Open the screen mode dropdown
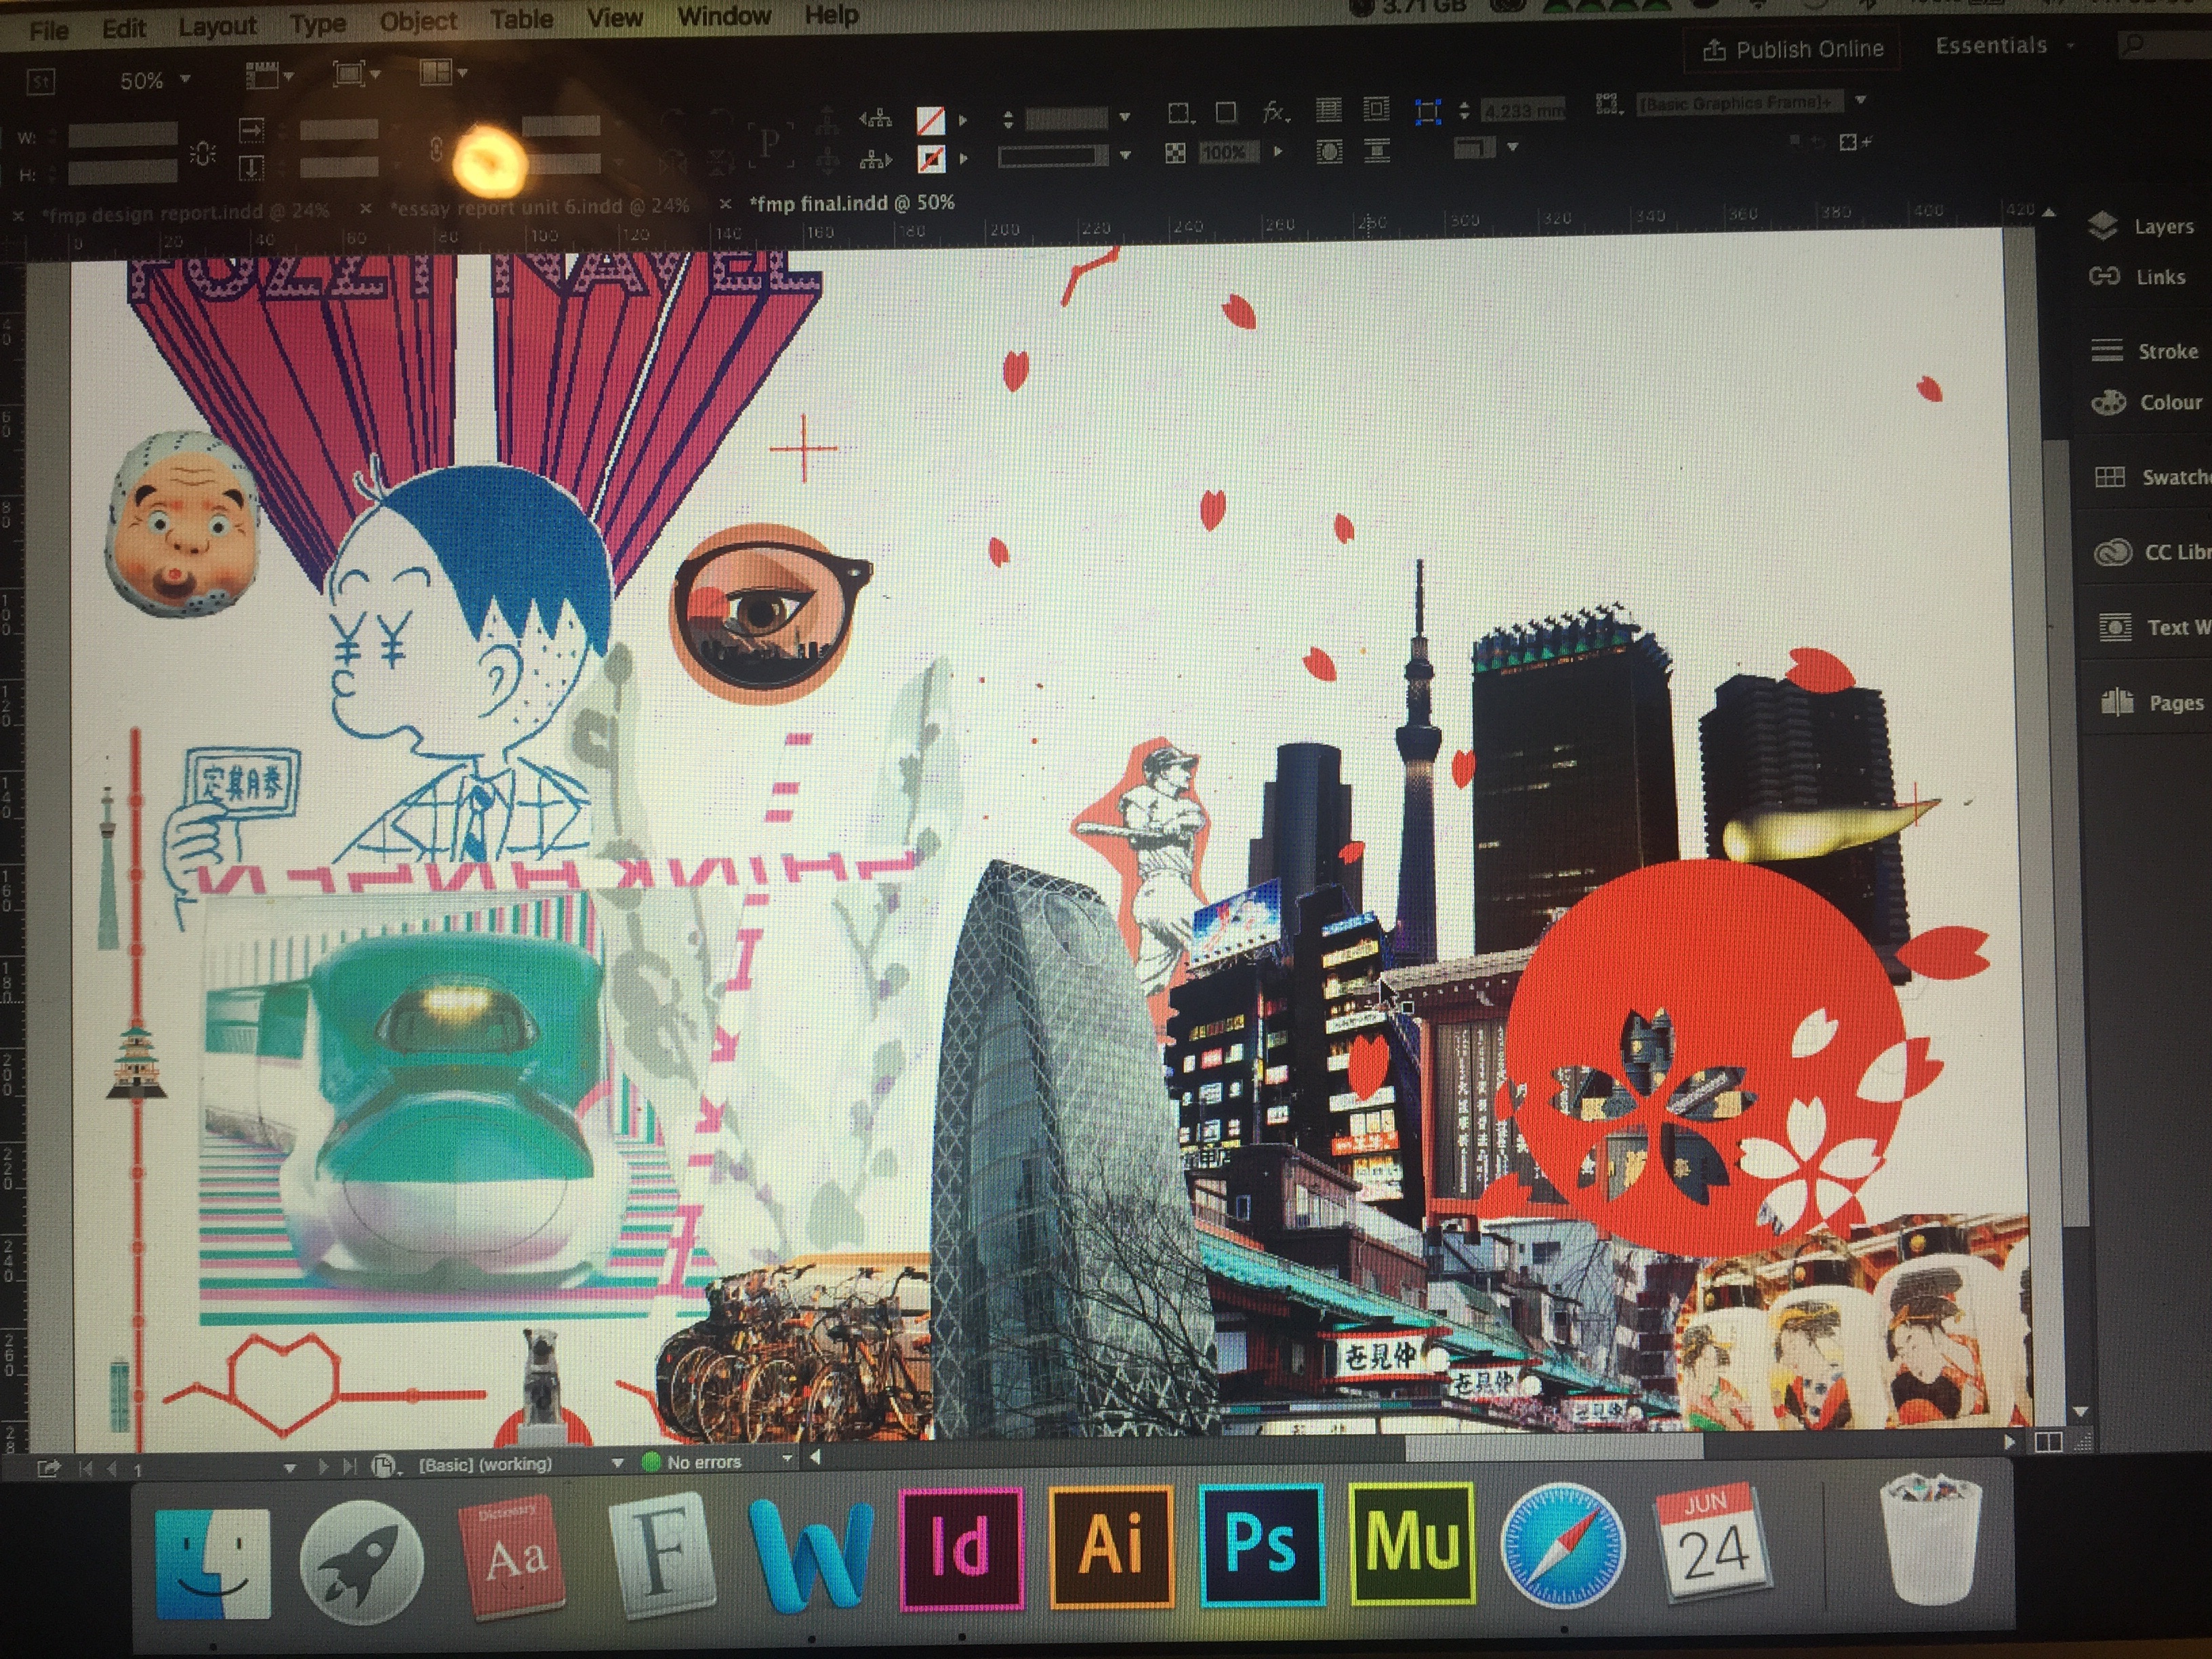 coord(356,73)
